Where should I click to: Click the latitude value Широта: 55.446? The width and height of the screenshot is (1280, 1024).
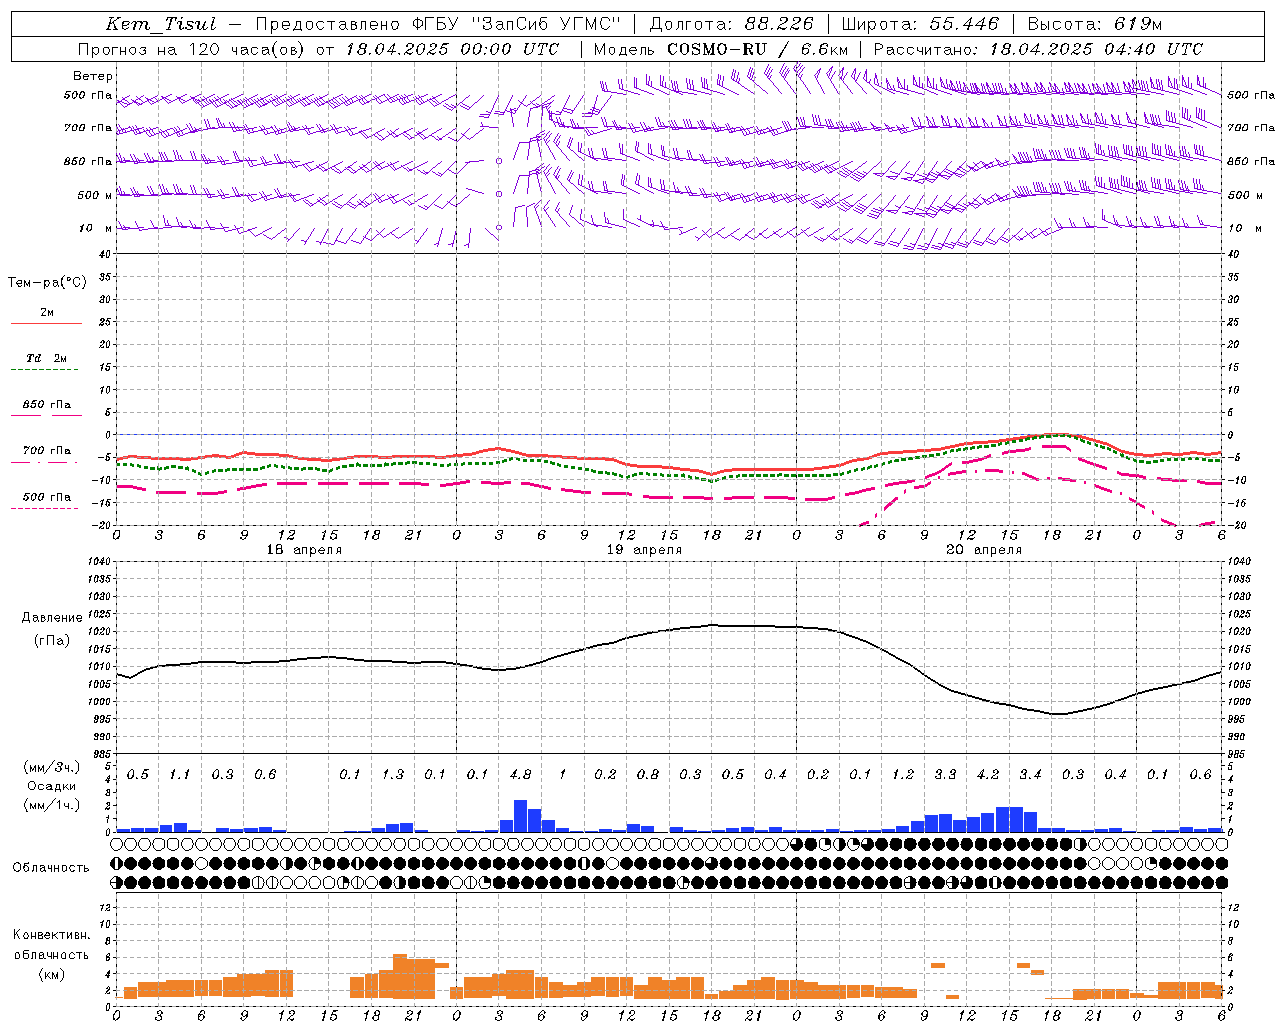click(x=920, y=24)
